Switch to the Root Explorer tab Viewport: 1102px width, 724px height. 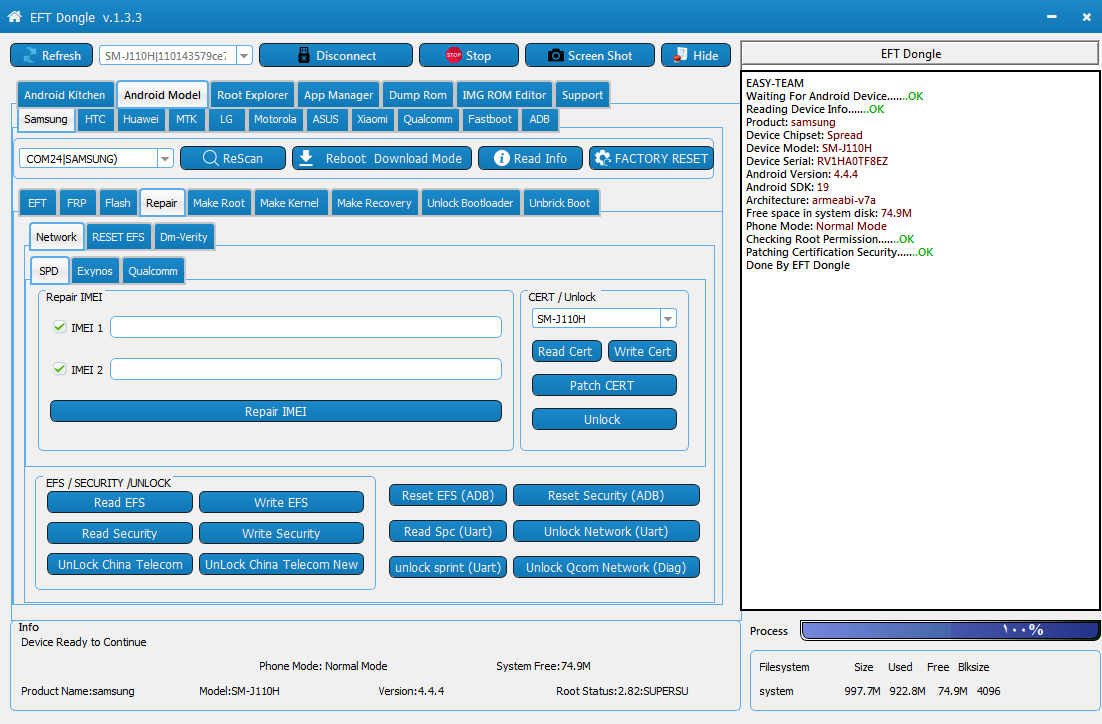click(x=252, y=95)
